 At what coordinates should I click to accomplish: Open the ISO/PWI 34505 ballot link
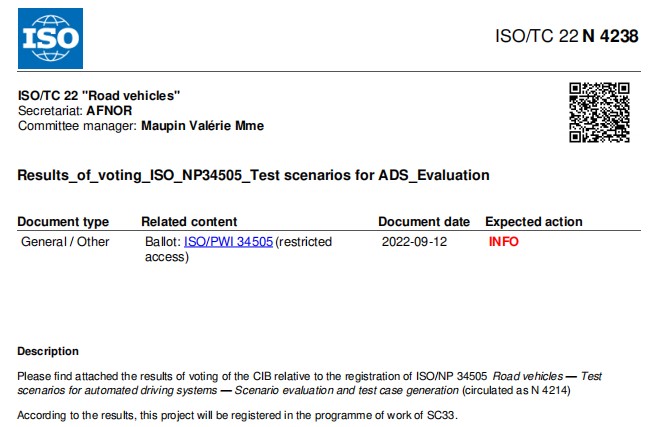[x=228, y=242]
